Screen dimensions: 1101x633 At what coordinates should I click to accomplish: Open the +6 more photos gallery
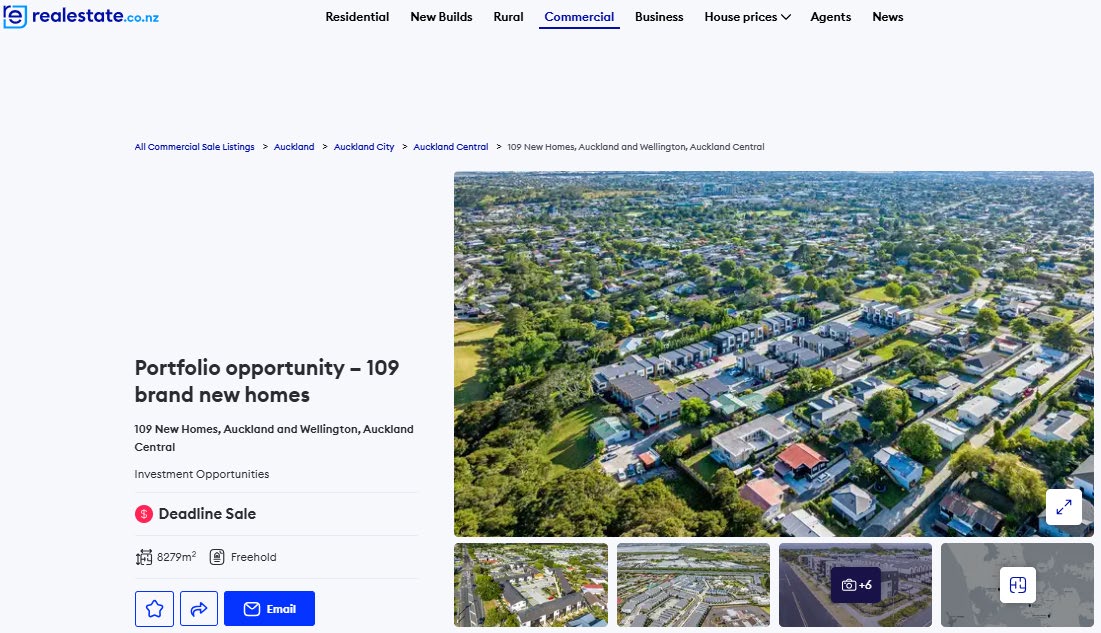856,585
